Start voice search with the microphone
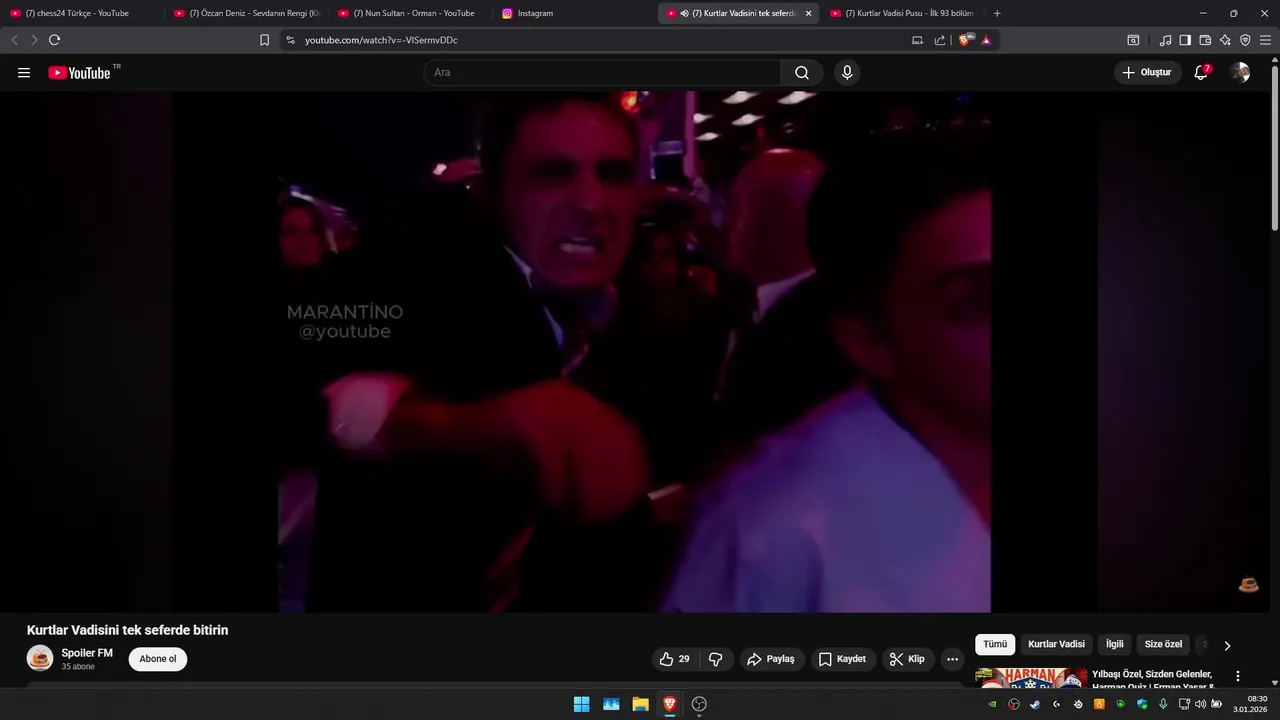Screen dimensions: 1280x720 [847, 73]
